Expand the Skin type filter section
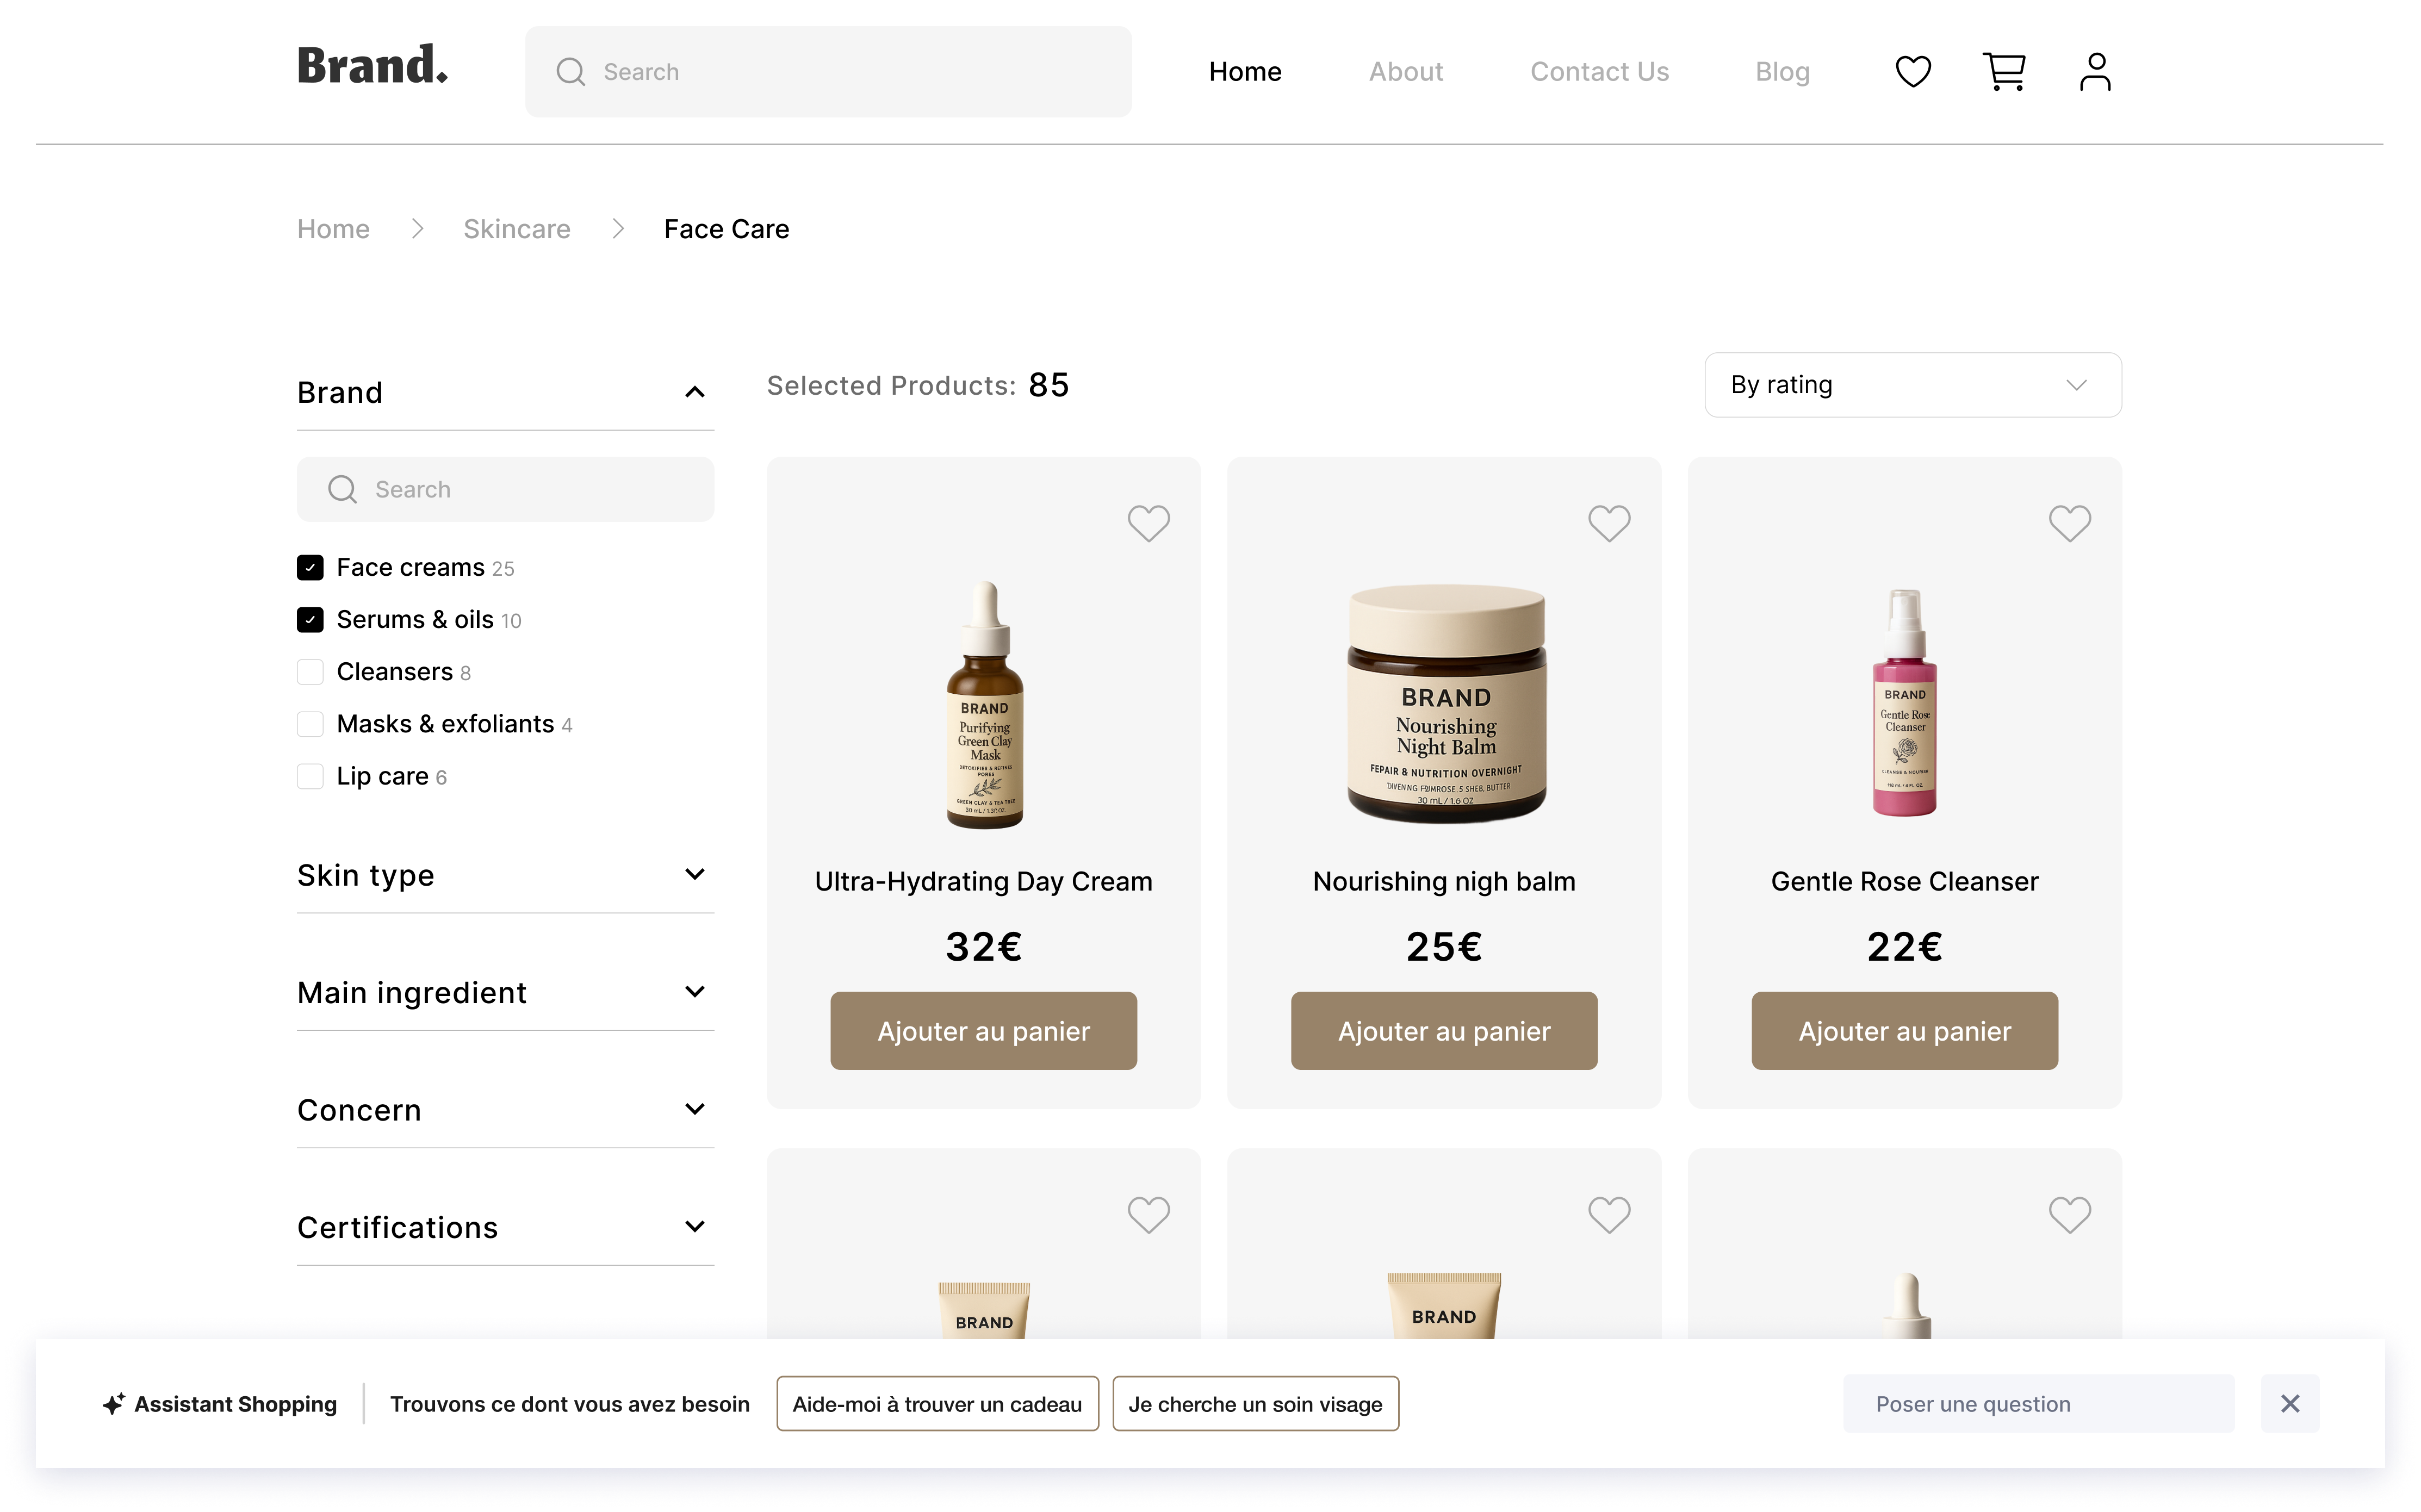Image resolution: width=2421 pixels, height=1512 pixels. [694, 875]
